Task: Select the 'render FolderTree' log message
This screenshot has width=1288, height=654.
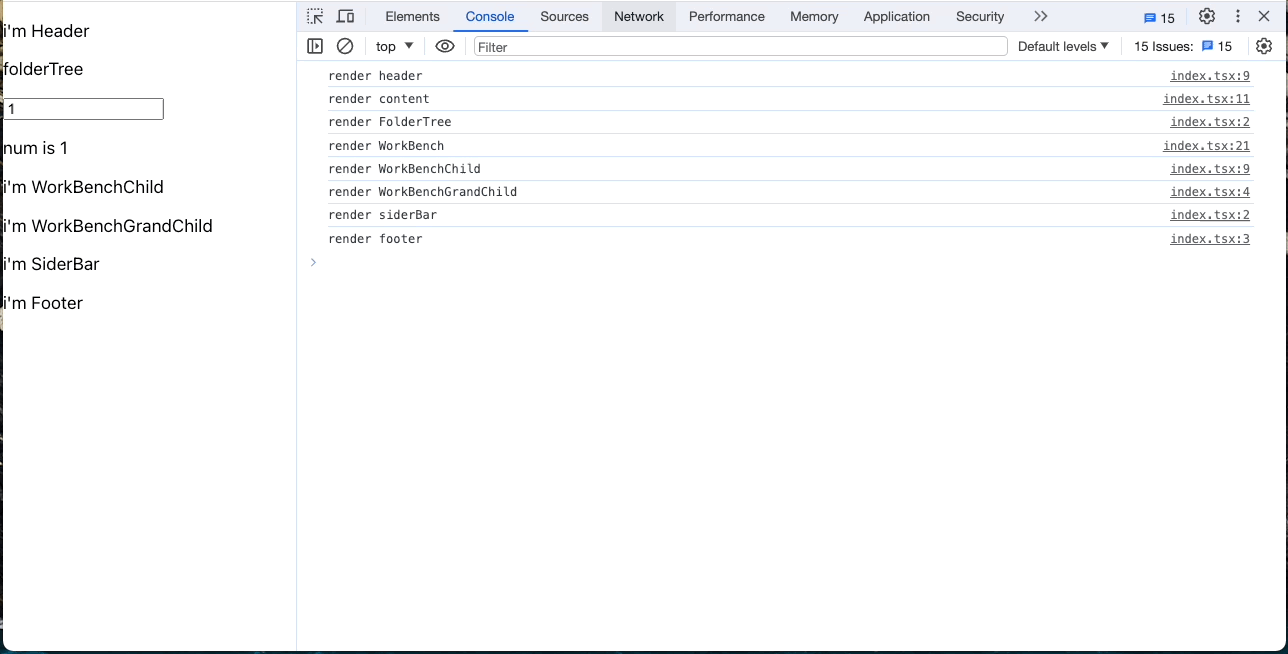Action: 390,122
